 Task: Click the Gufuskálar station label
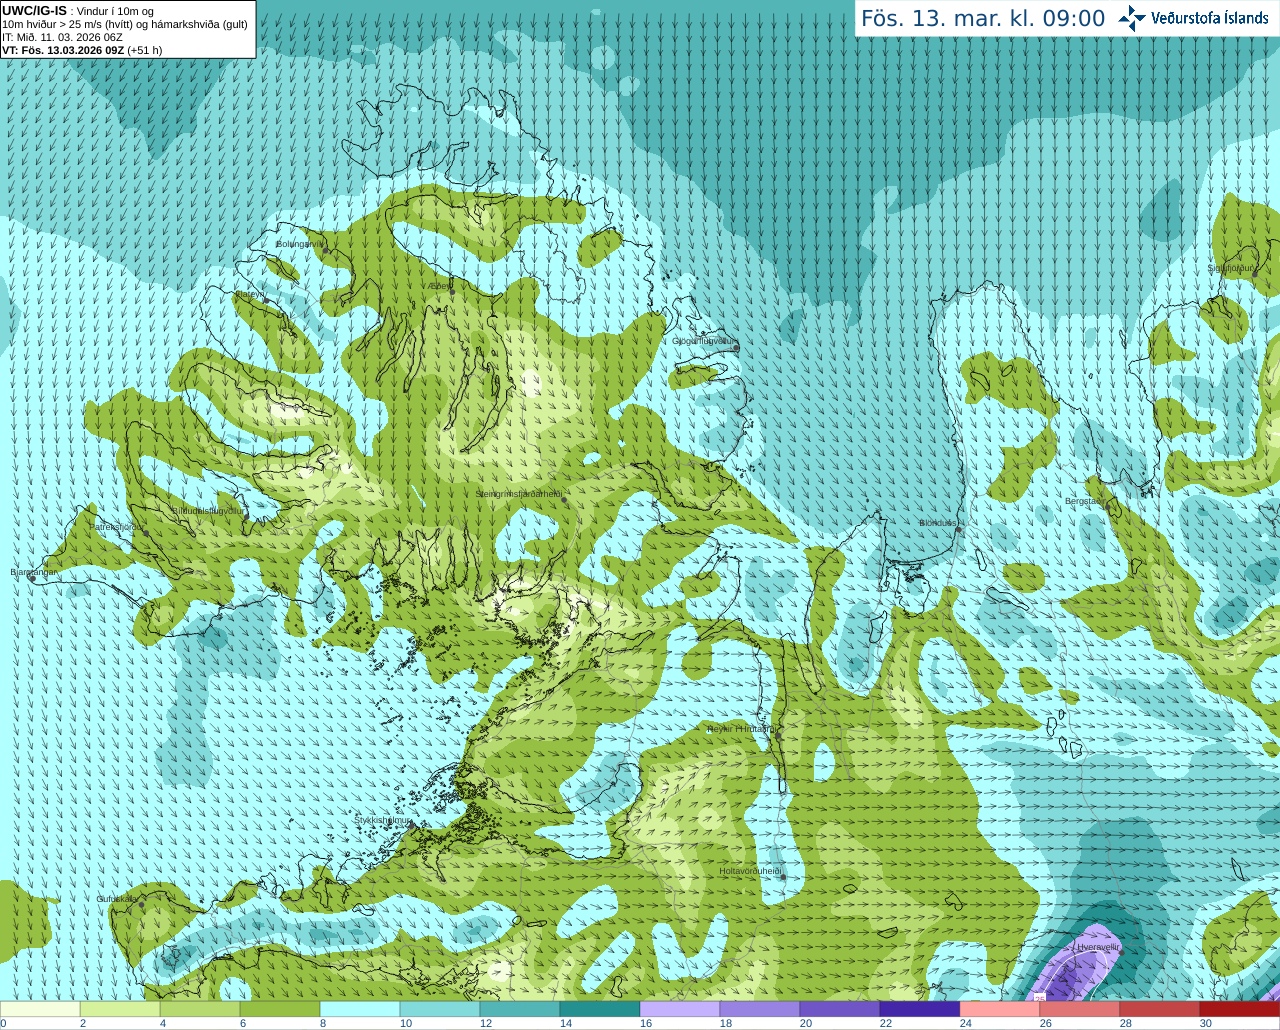(117, 898)
